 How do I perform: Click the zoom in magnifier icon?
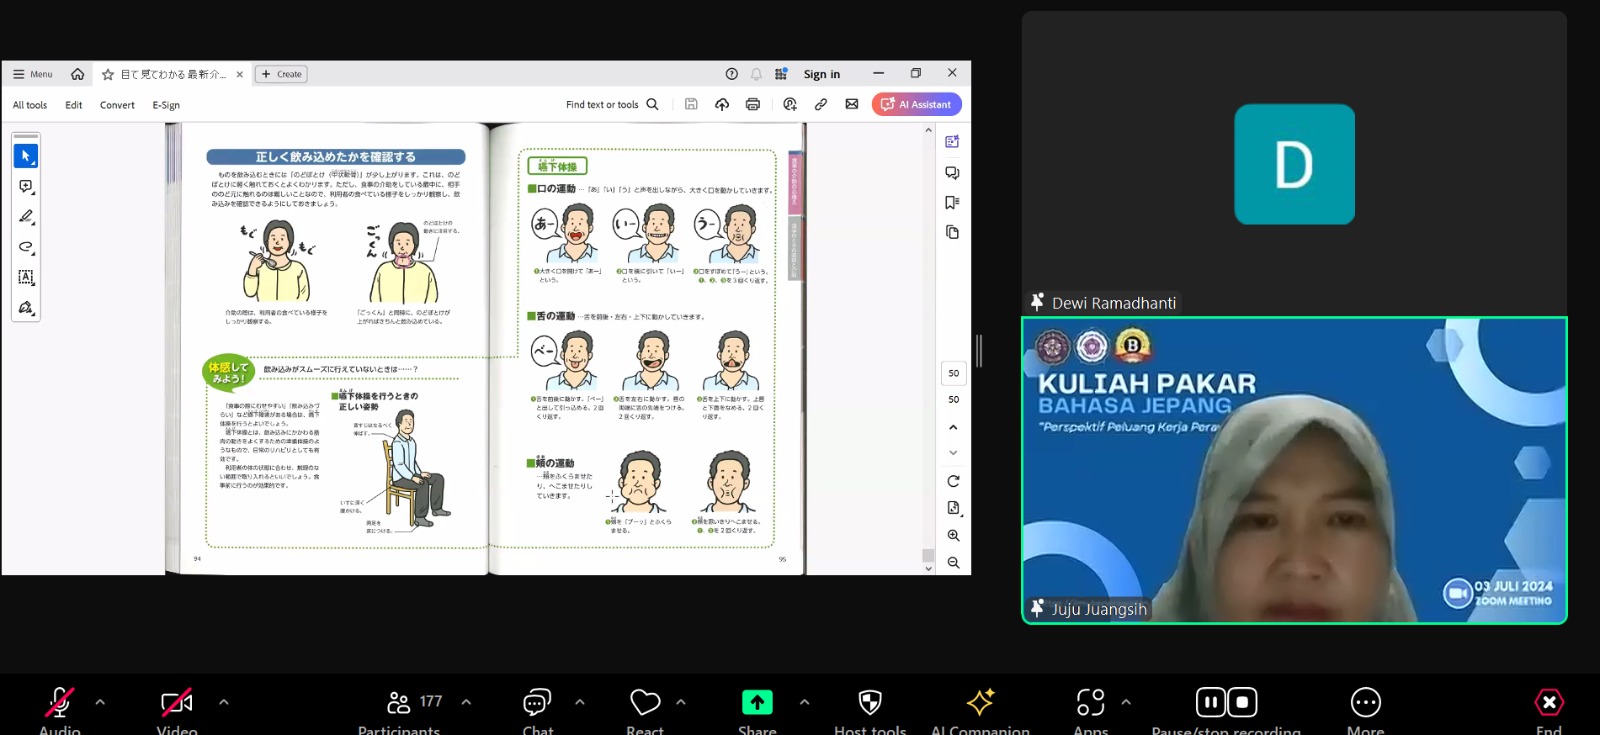[953, 536]
